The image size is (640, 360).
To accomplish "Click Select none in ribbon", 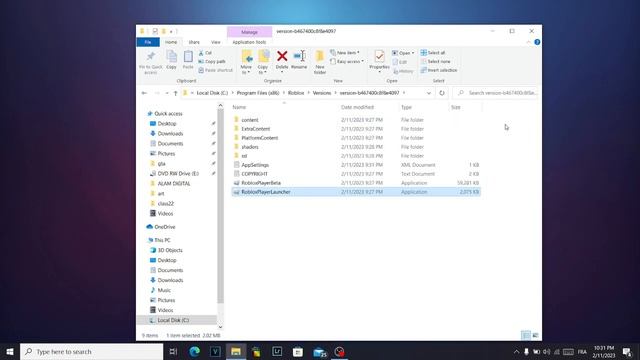I will 436,62.
